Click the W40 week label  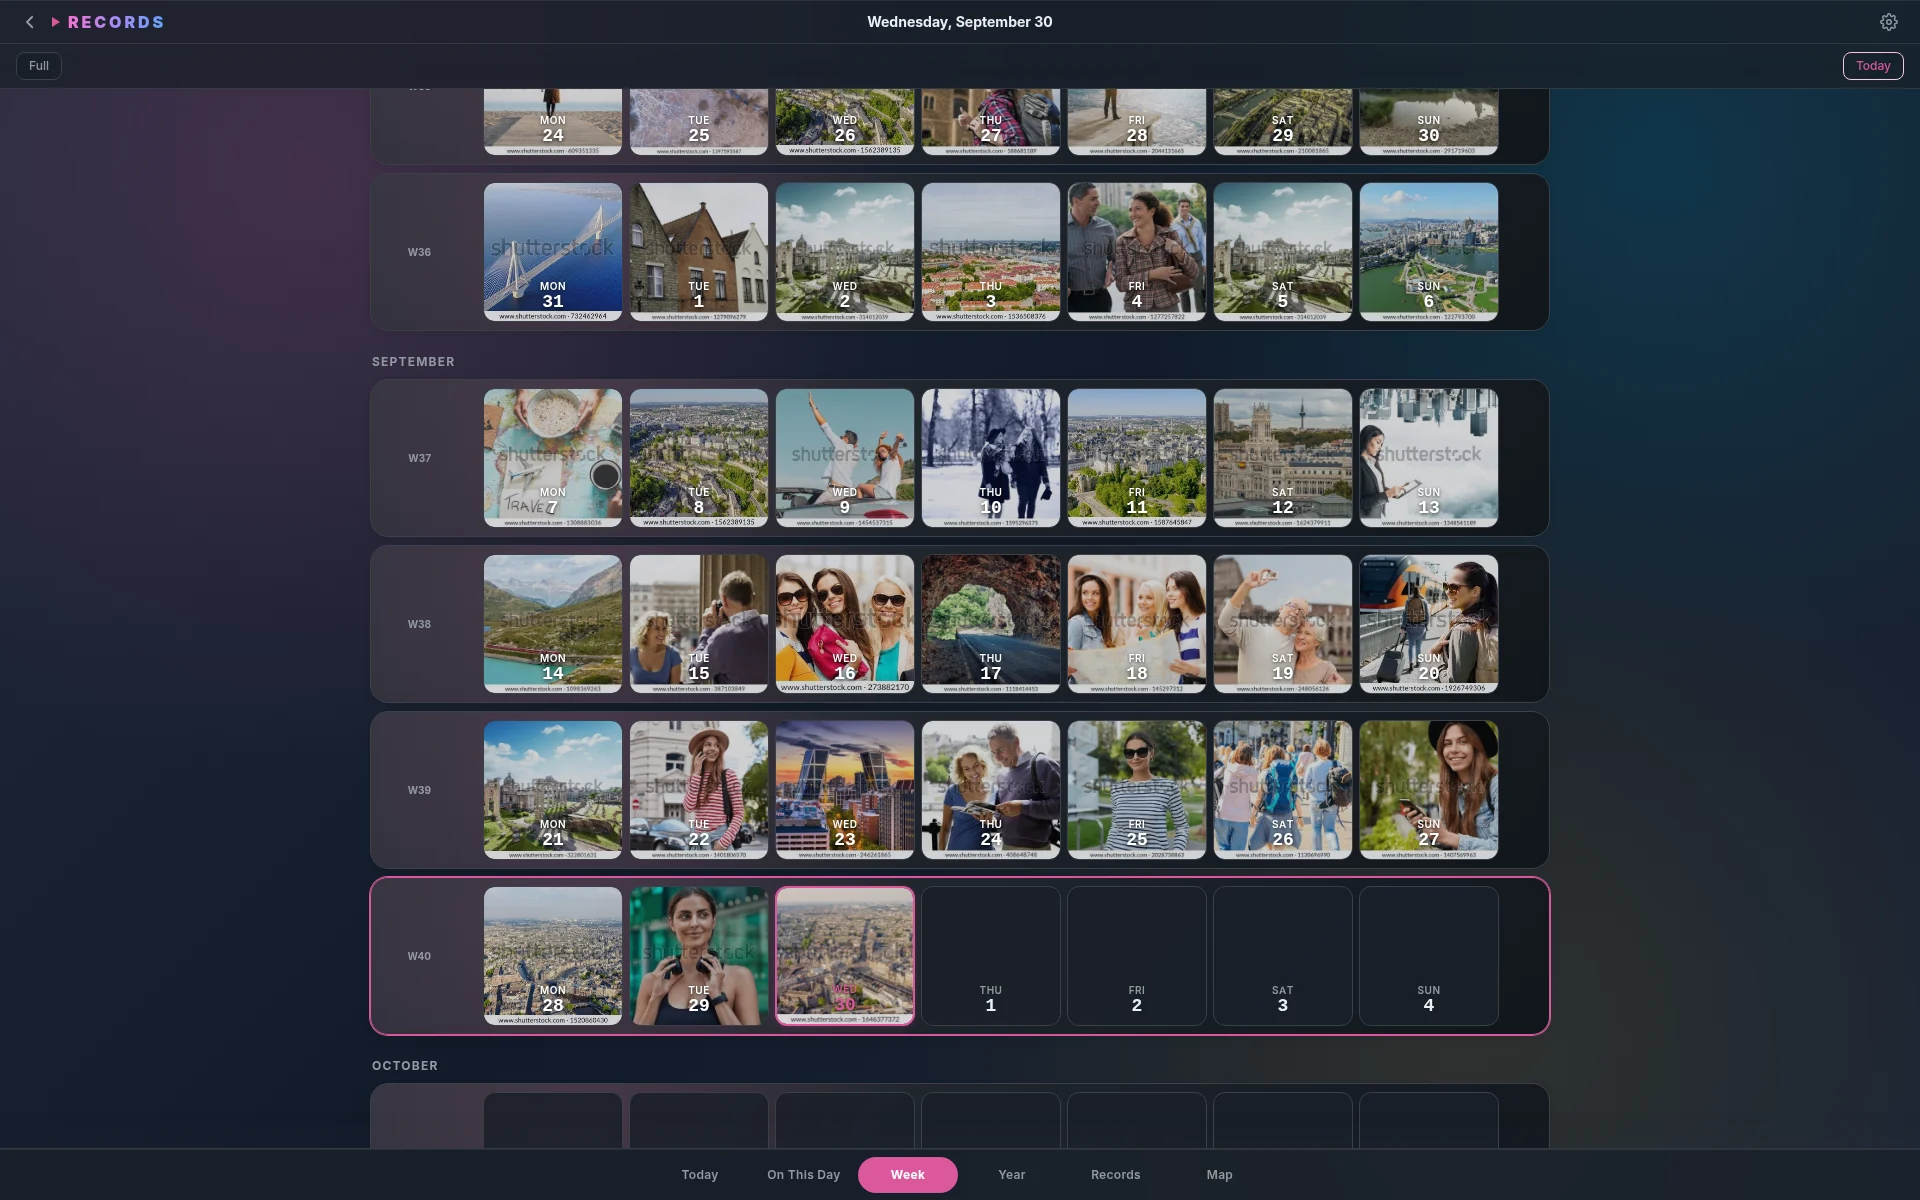419,956
